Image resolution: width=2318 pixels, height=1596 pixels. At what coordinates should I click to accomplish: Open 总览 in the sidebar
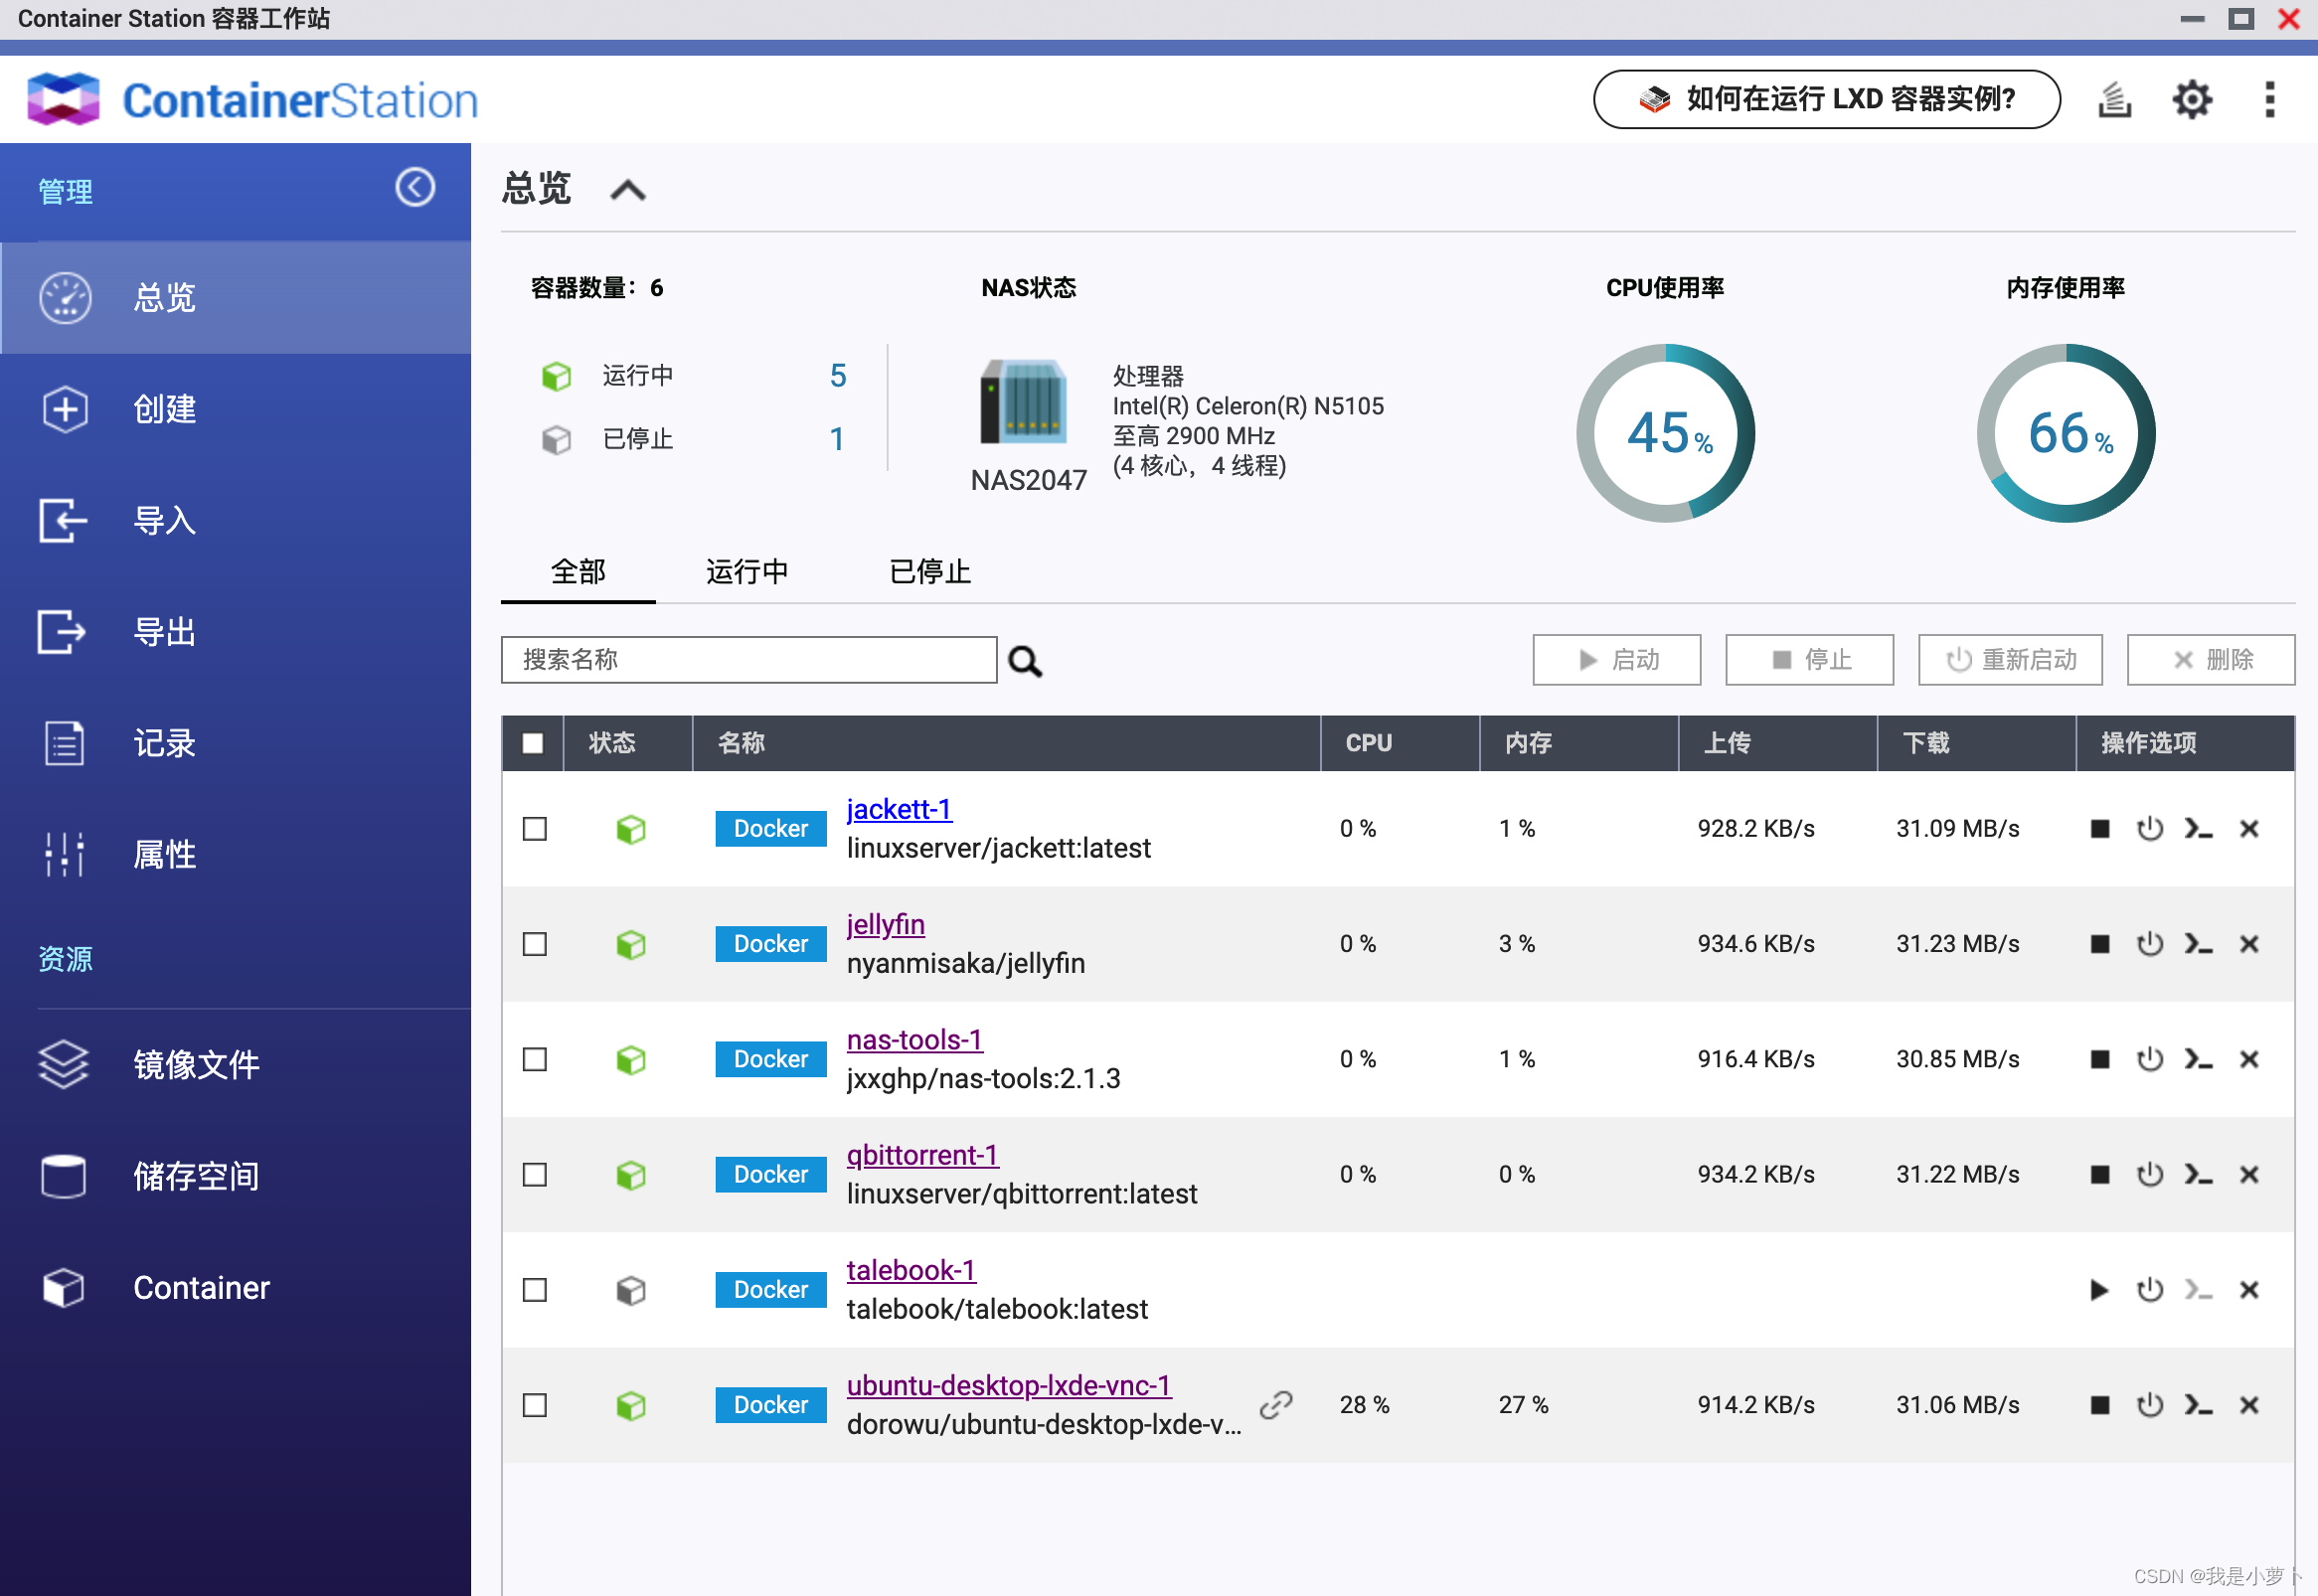click(x=236, y=298)
